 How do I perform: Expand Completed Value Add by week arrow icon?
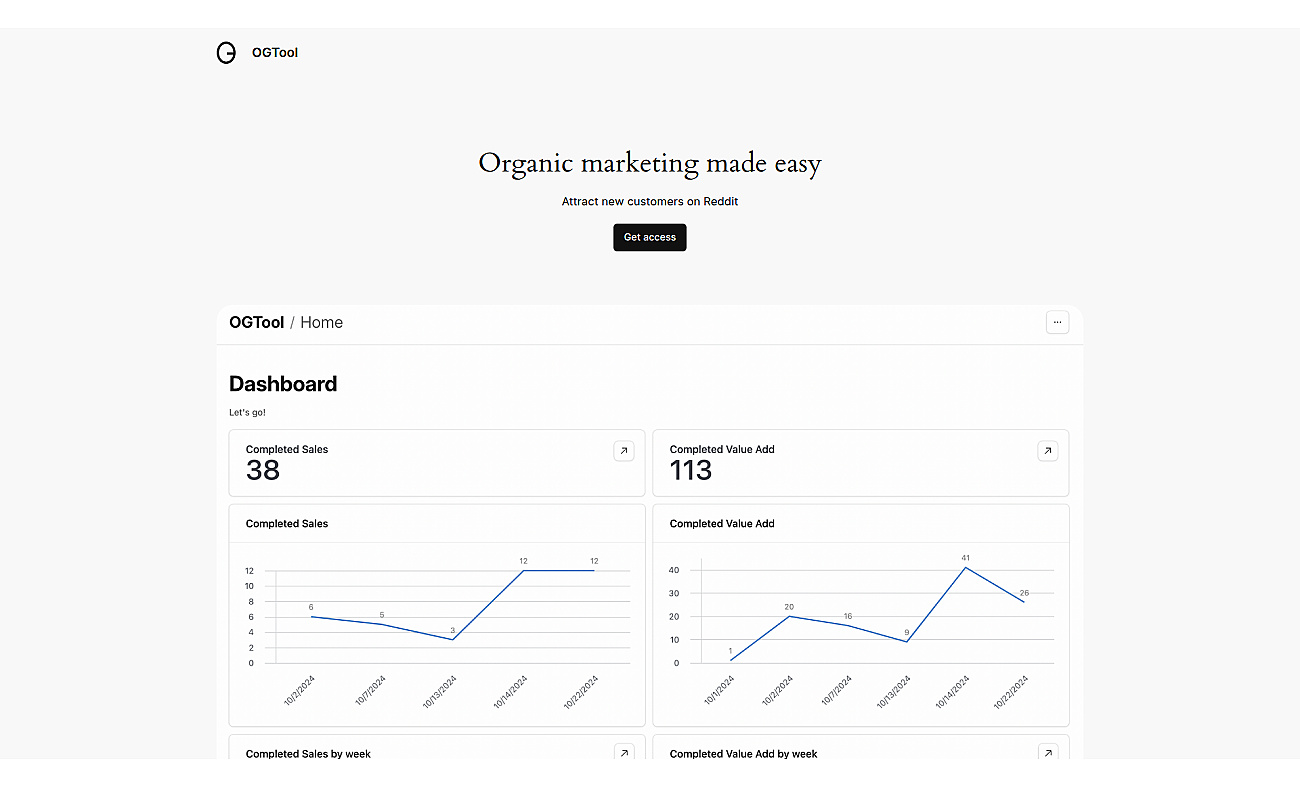click(x=1048, y=753)
